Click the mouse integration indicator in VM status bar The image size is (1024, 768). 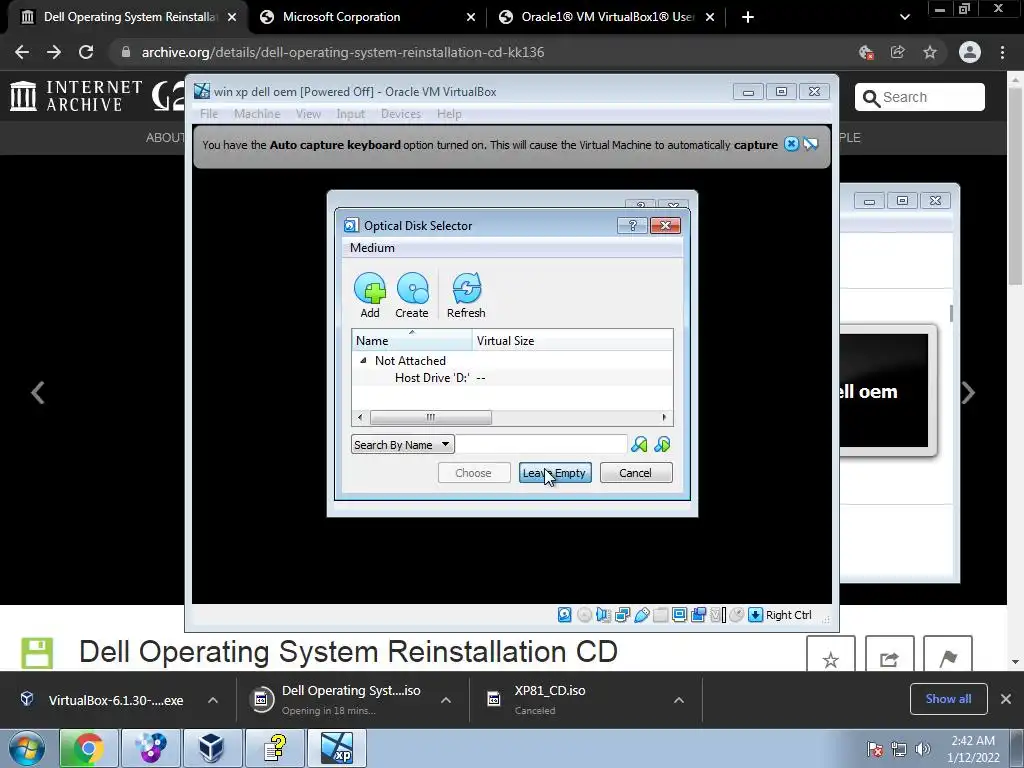pos(737,615)
